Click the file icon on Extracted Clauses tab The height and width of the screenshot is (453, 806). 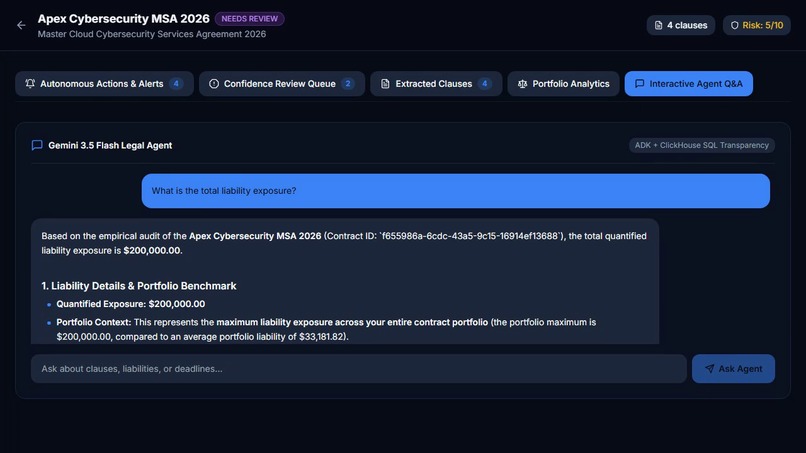pyautogui.click(x=385, y=84)
